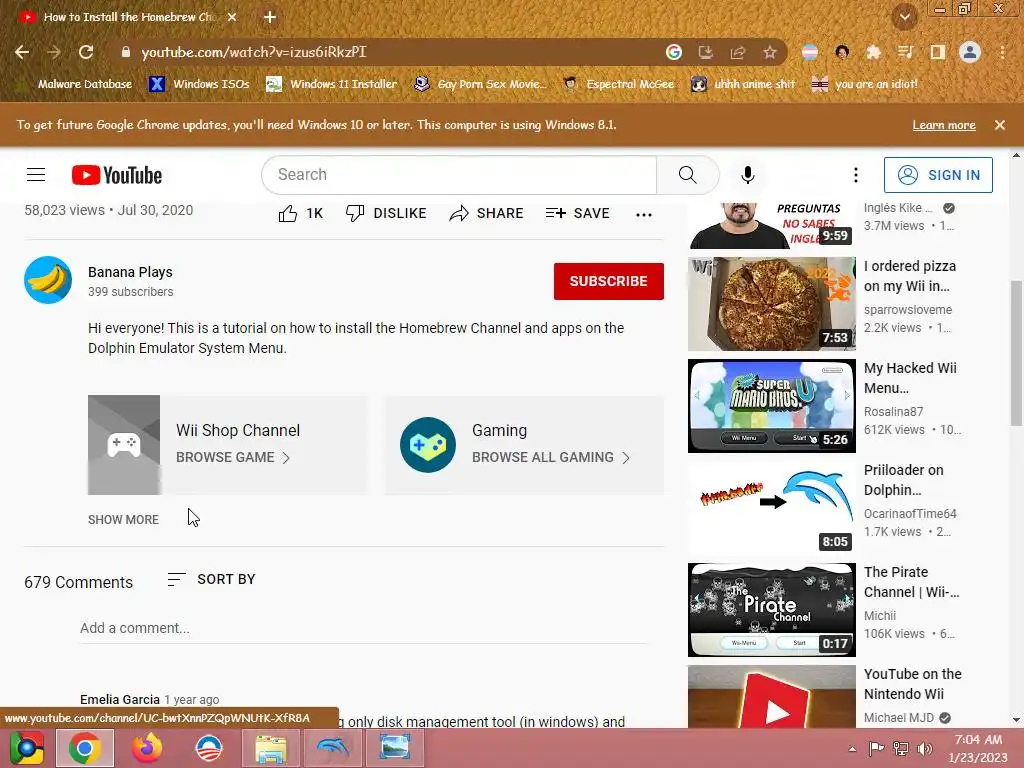Click the Windows Start button
Screen dimensions: 1024x768
(x=26, y=748)
